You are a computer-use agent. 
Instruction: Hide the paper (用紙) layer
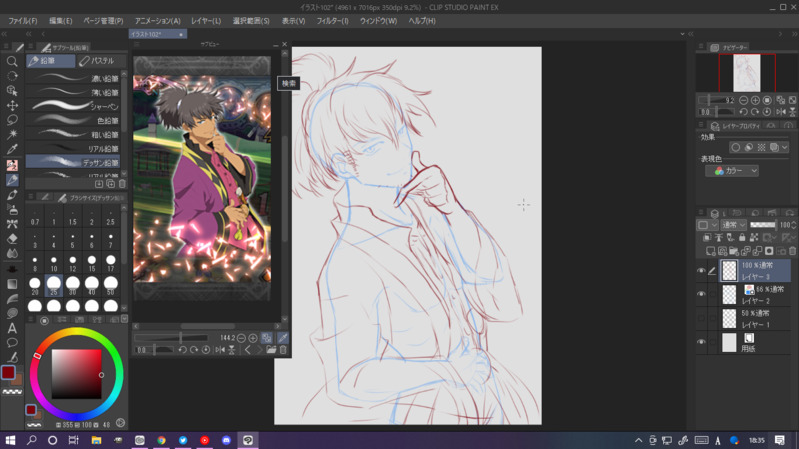point(701,342)
